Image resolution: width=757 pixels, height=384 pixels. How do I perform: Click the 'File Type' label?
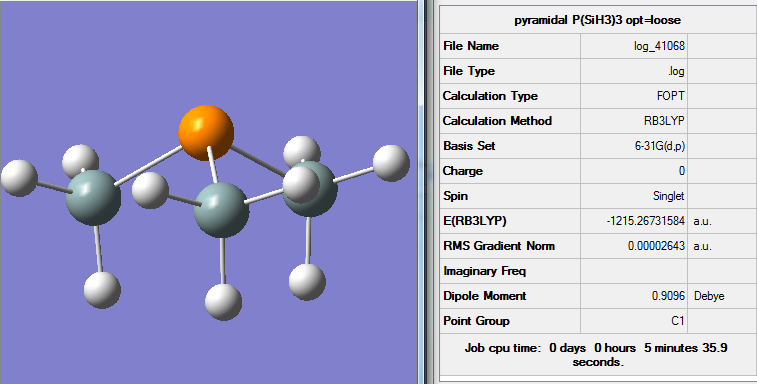tap(469, 71)
